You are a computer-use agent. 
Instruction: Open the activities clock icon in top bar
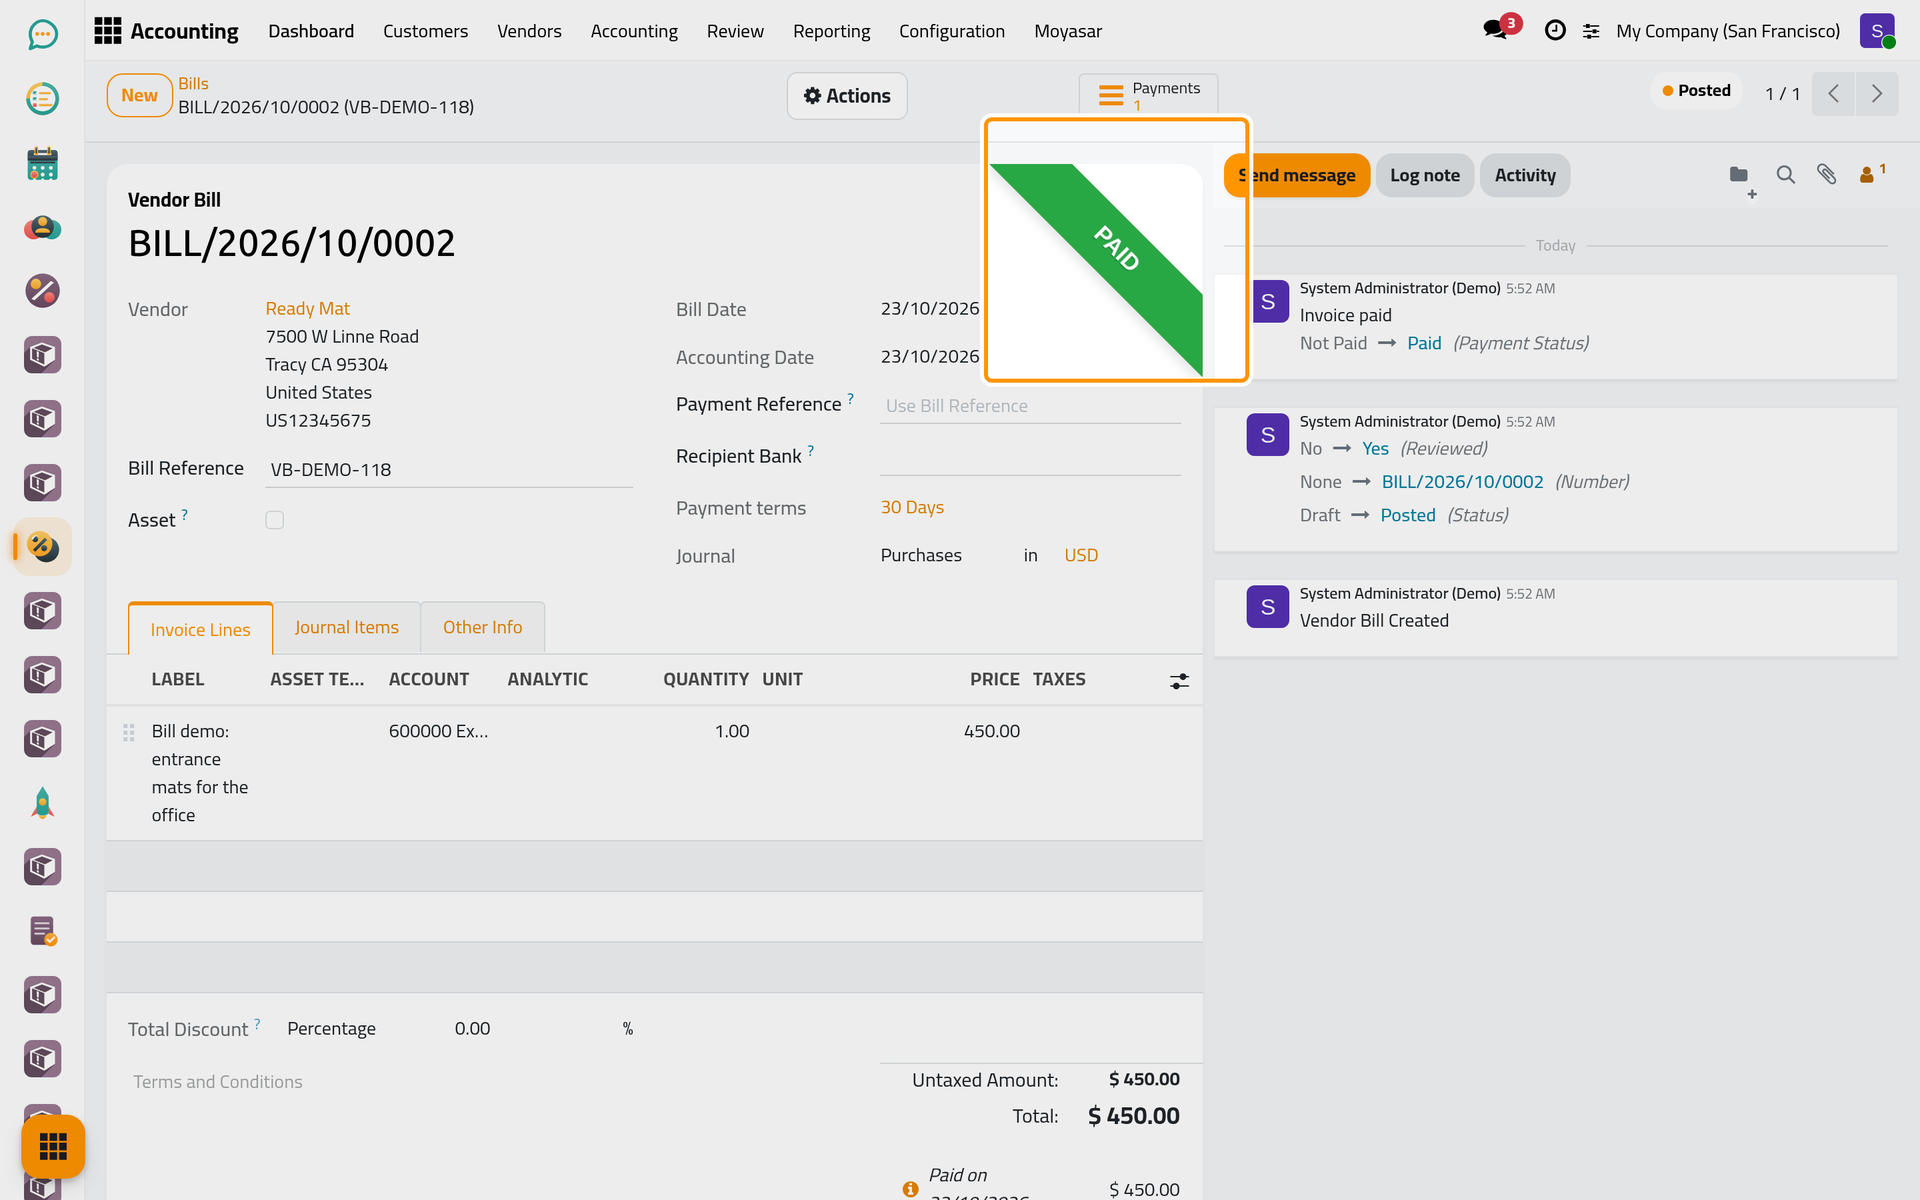[x=1555, y=31]
